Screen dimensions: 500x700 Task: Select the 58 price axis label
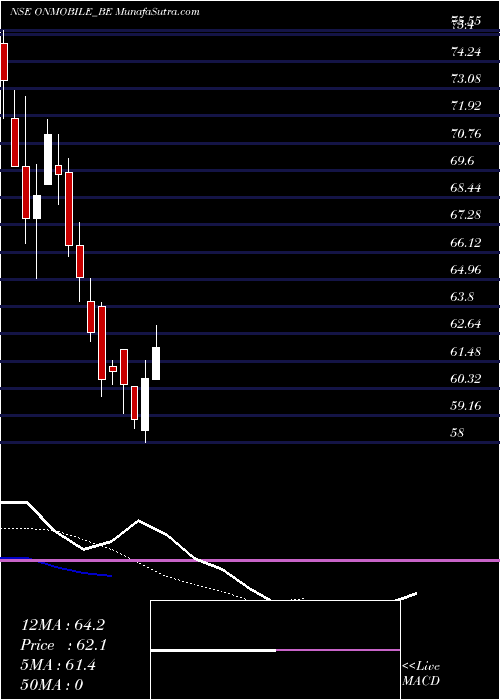coord(458,433)
